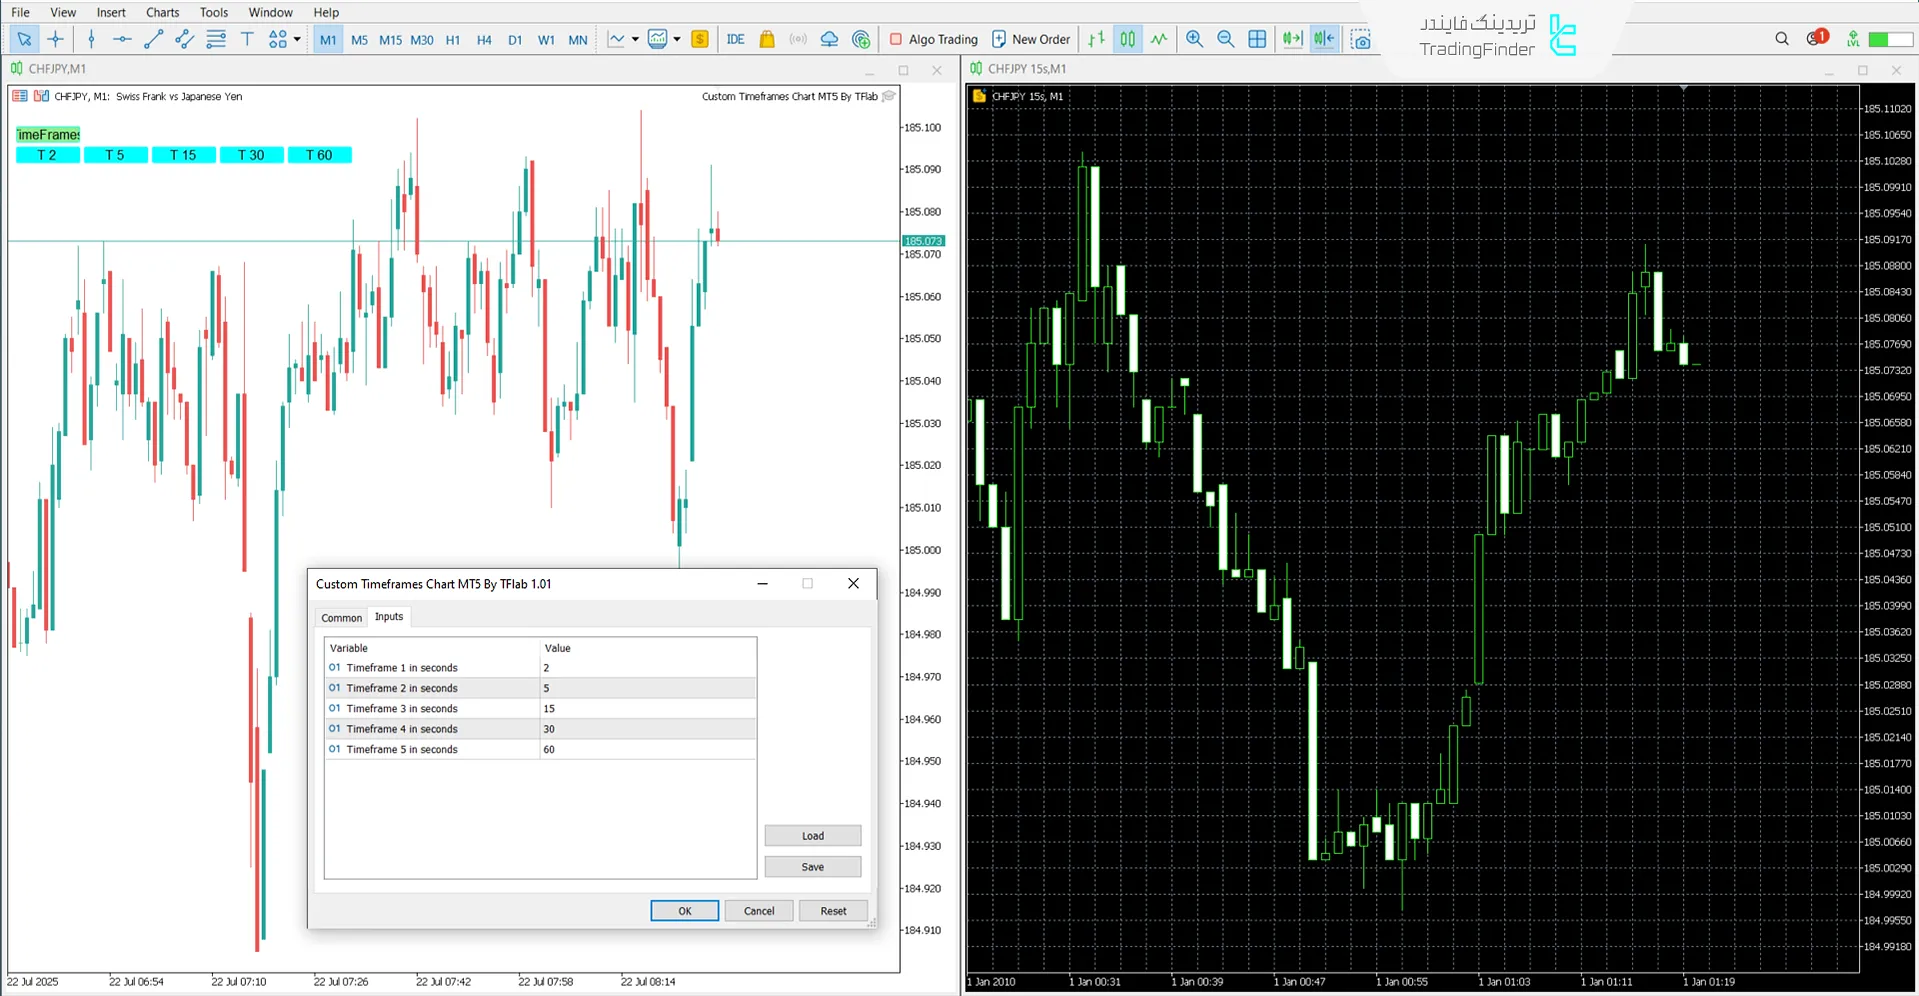Open the shapes dropdown arrow

coord(297,39)
